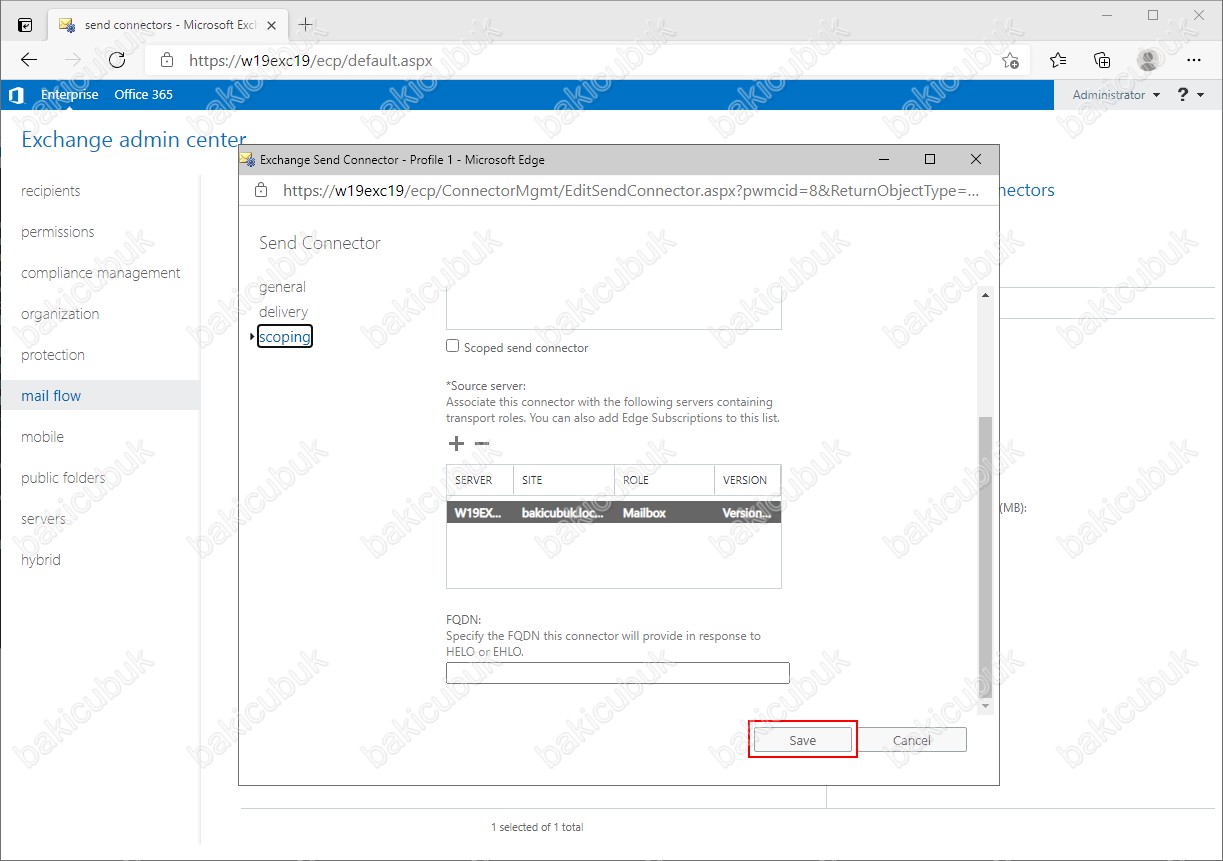Sort the table by SITE column header
Image resolution: width=1223 pixels, height=861 pixels.
(564, 480)
